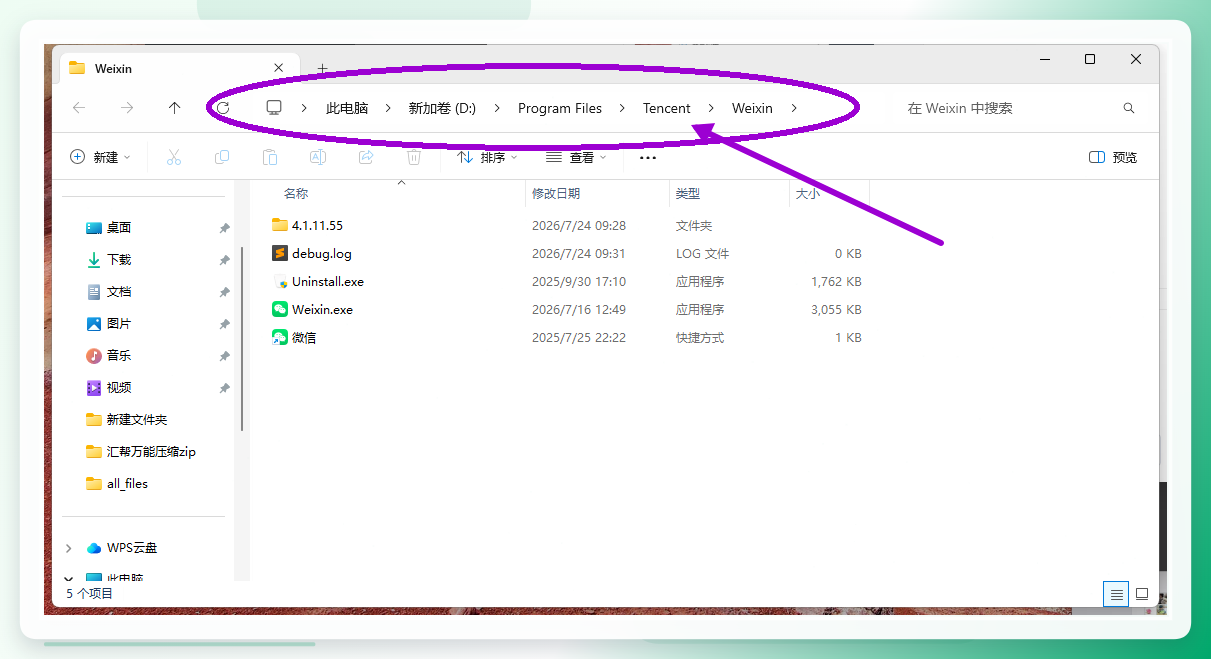
Task: Click Weixin in the address bar
Action: pyautogui.click(x=752, y=108)
